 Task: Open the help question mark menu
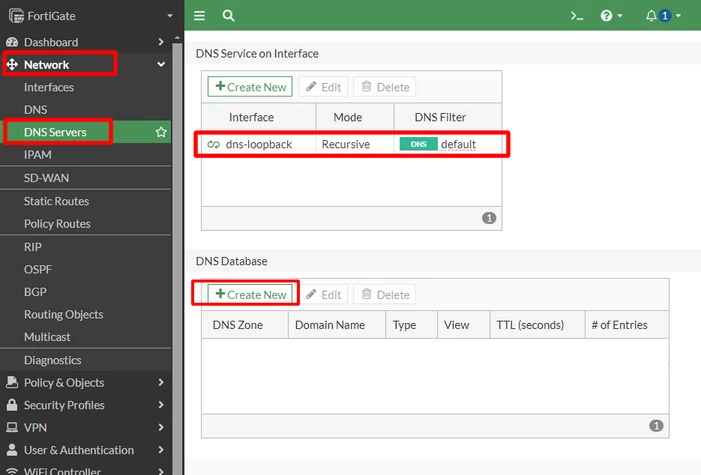pyautogui.click(x=606, y=16)
